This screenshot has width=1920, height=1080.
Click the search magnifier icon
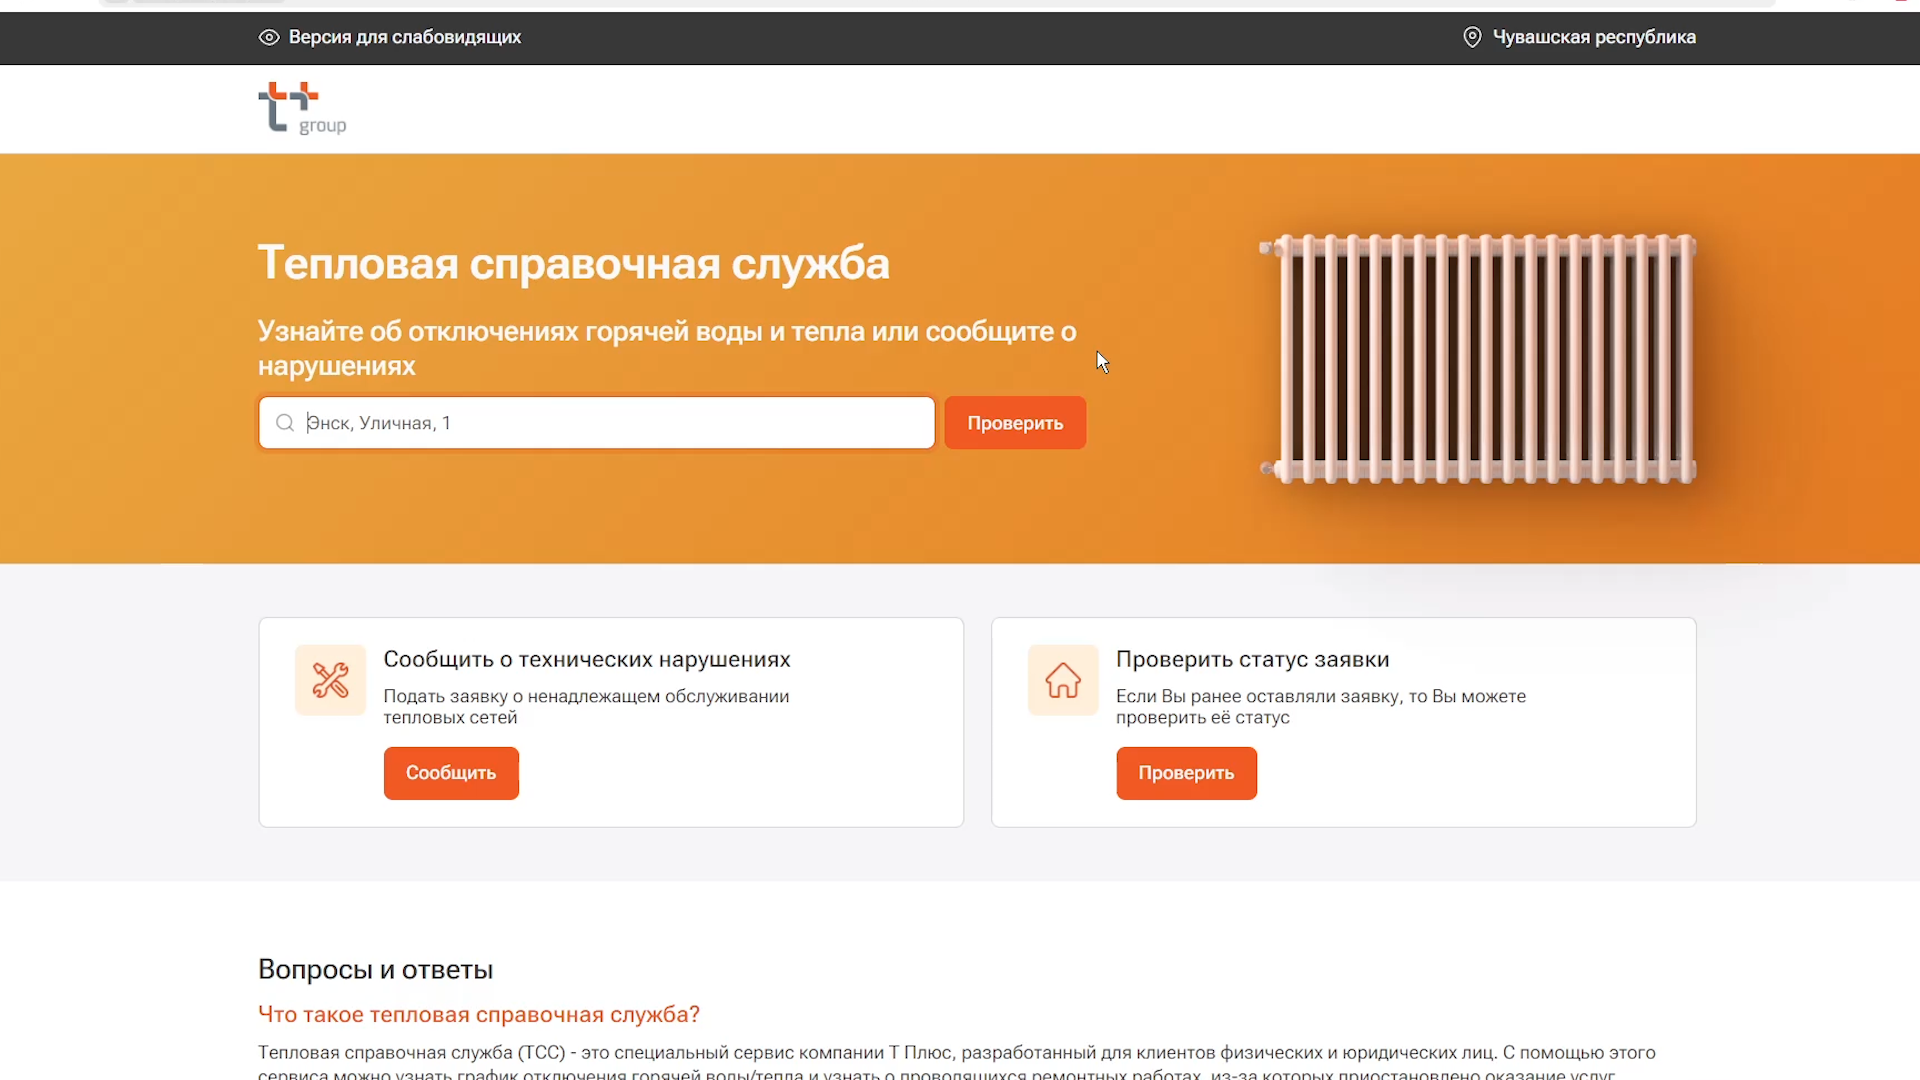tap(284, 422)
